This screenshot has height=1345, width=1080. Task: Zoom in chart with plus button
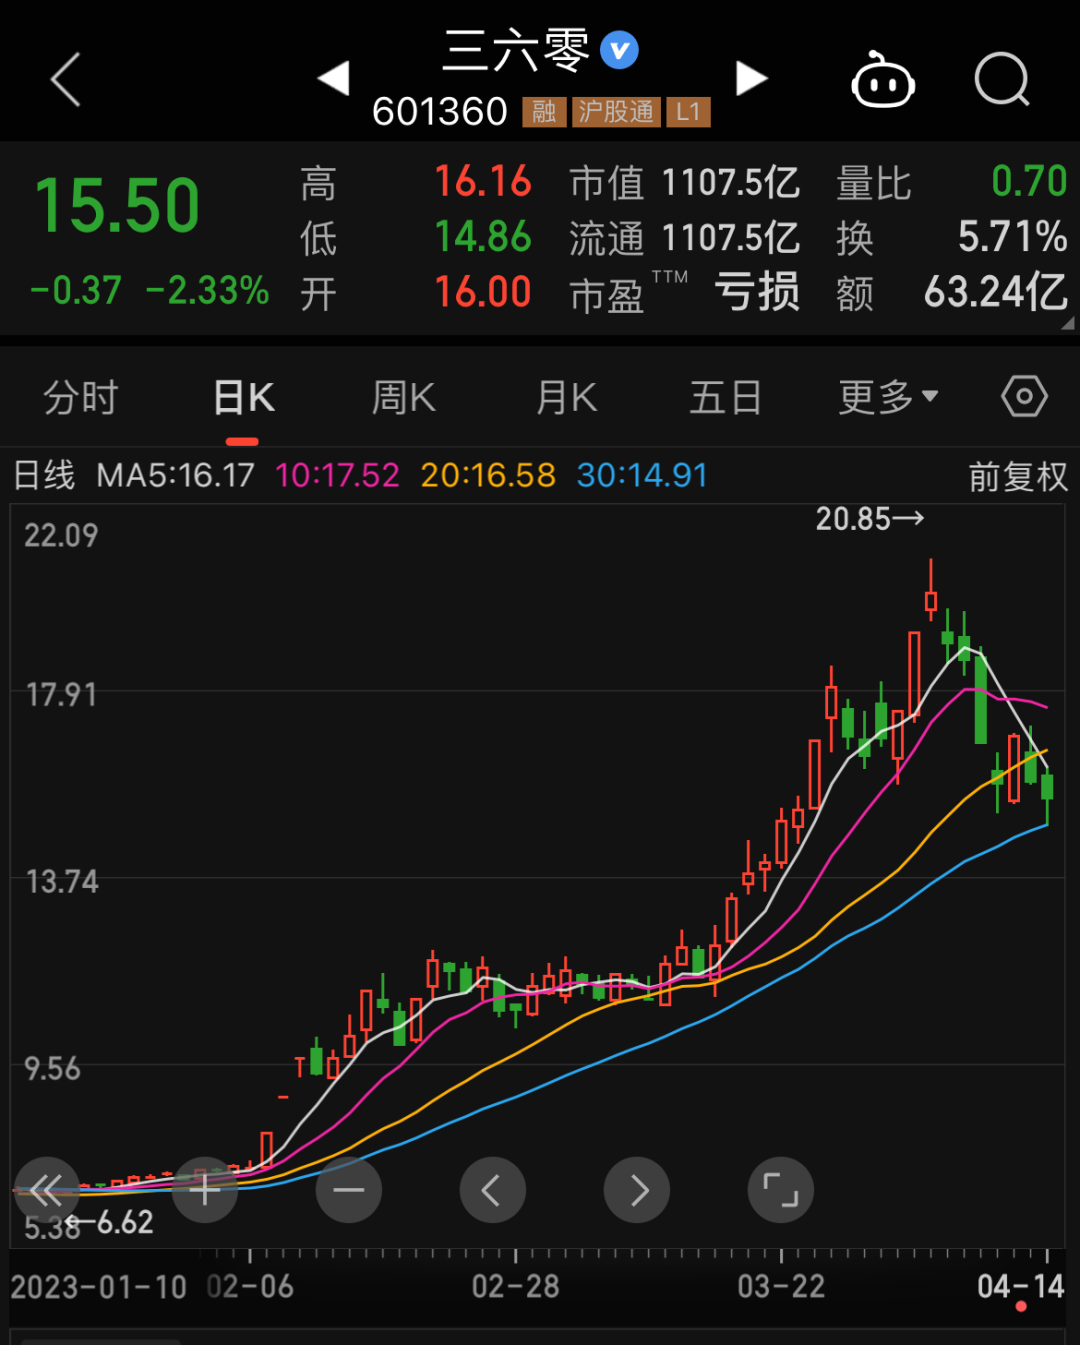tap(205, 1190)
